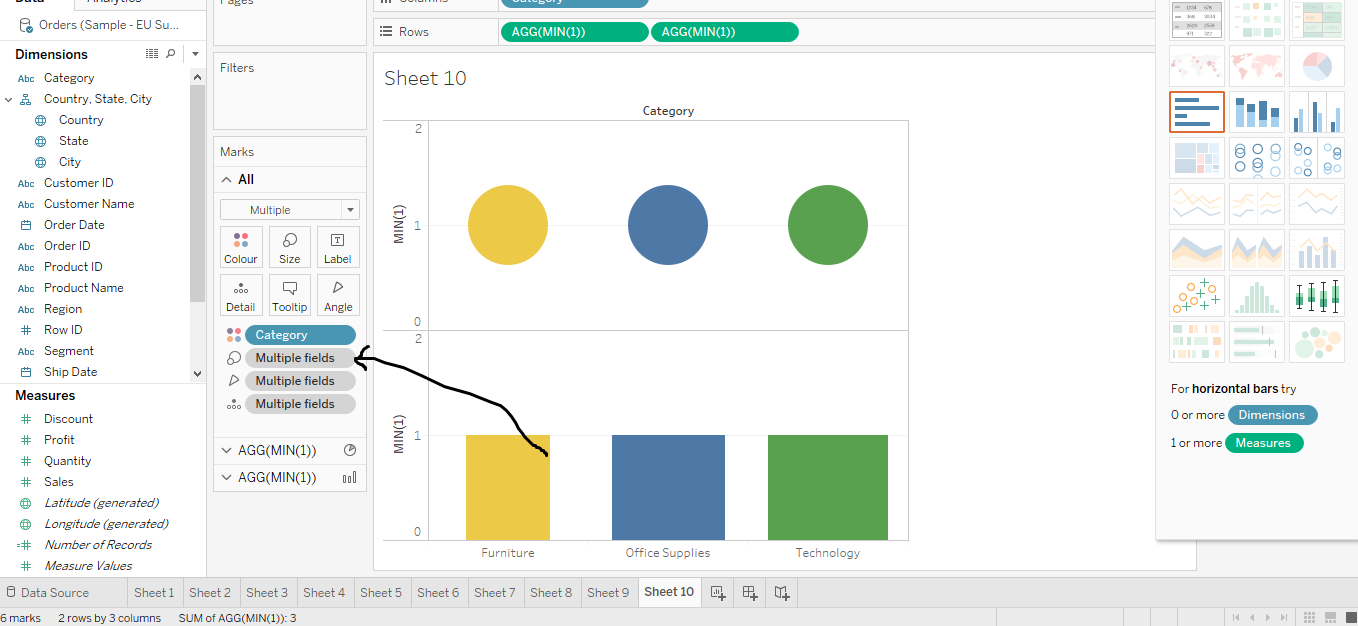Select the green Technology bar
This screenshot has height=626, width=1358.
[x=828, y=487]
